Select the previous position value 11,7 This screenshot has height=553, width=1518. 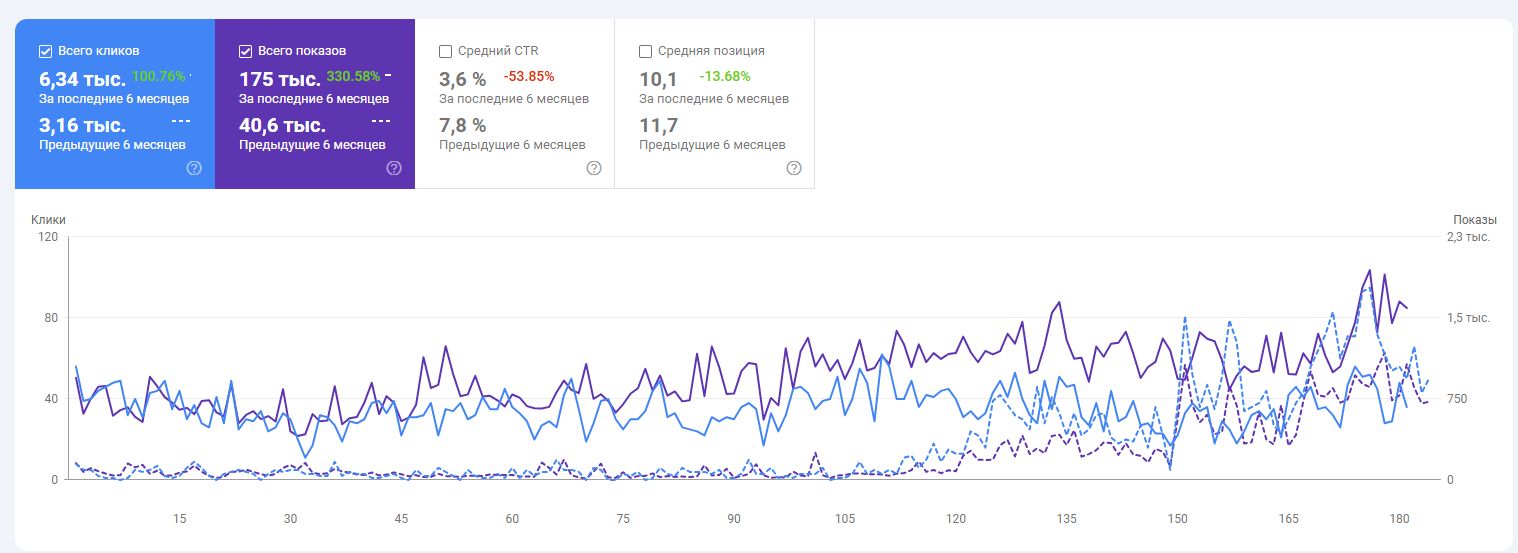659,125
